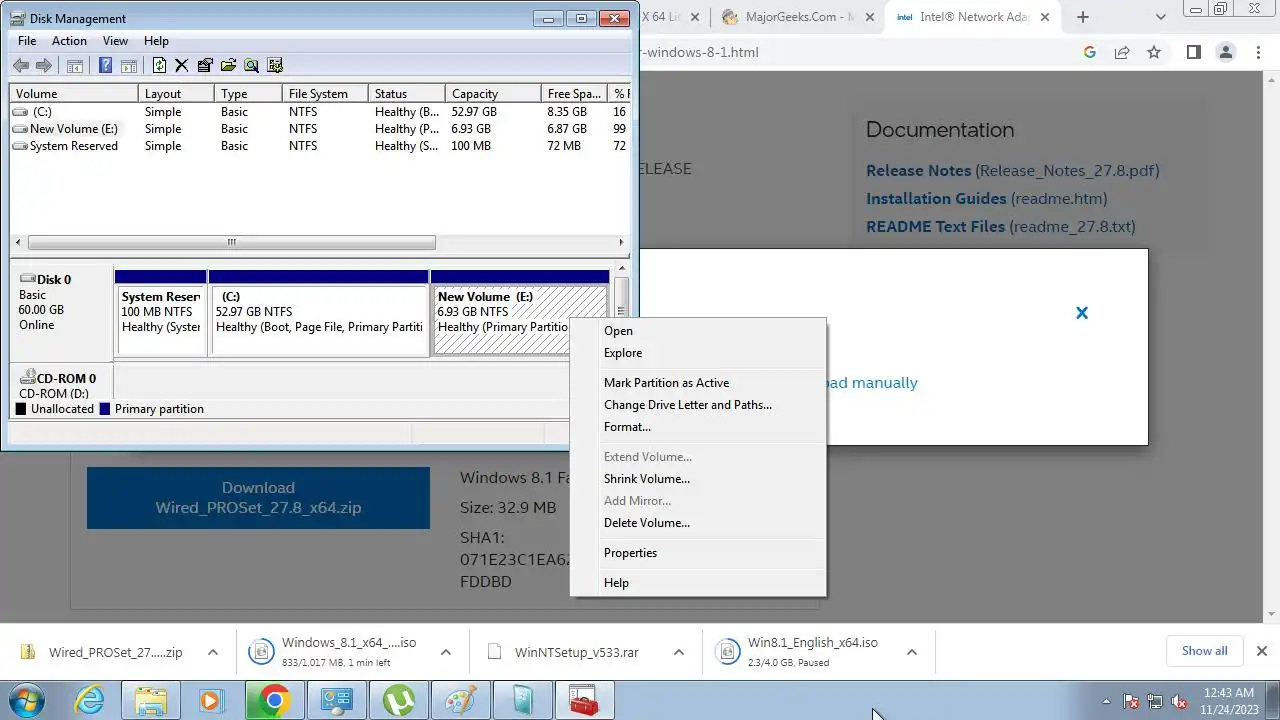Image resolution: width=1280 pixels, height=720 pixels.
Task: Click the Open folder toolbar icon
Action: (x=228, y=66)
